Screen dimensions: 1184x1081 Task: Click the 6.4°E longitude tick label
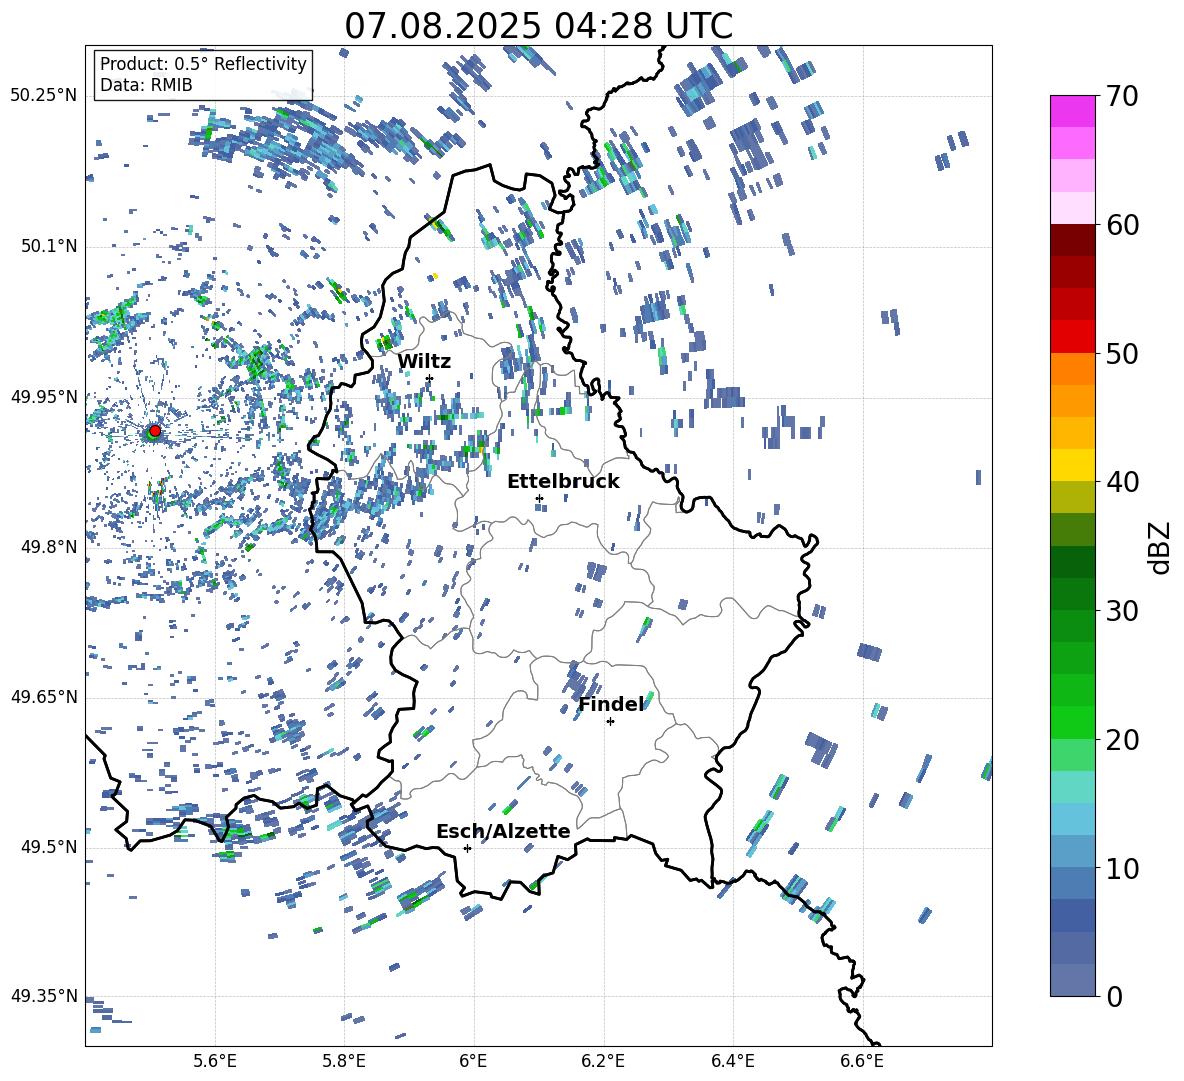732,1061
